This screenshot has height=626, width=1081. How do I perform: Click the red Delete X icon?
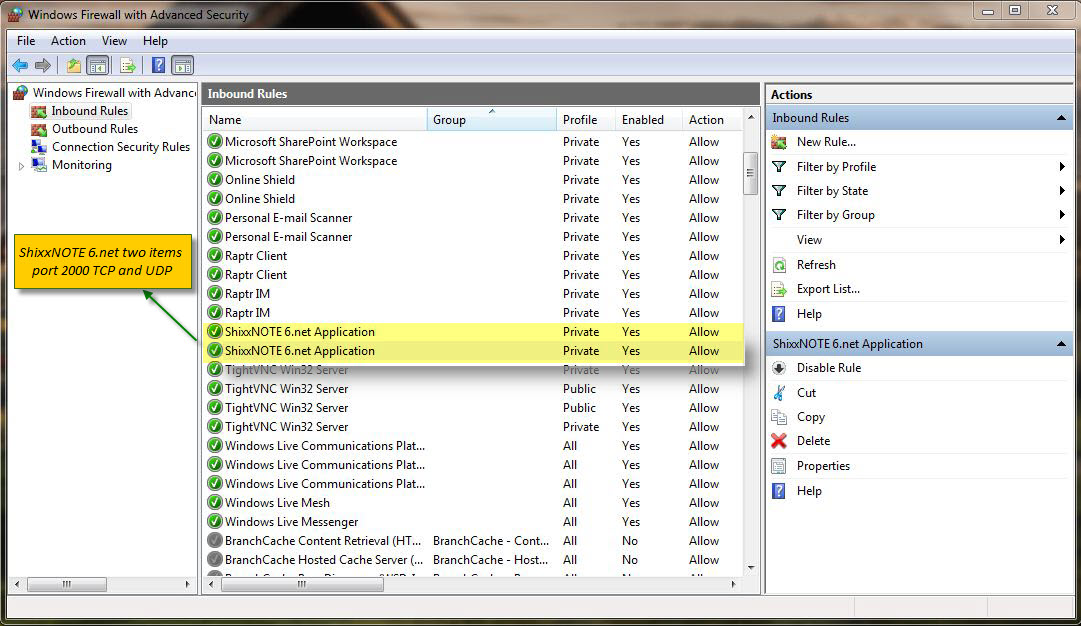(x=779, y=441)
